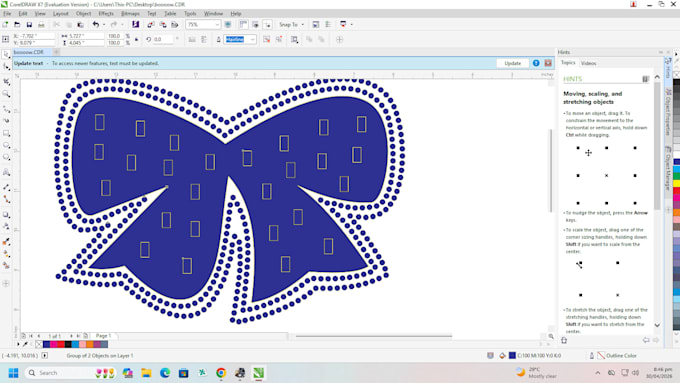Viewport: 680px width, 383px height.
Task: Open the Bitmaps menu
Action: coord(130,13)
